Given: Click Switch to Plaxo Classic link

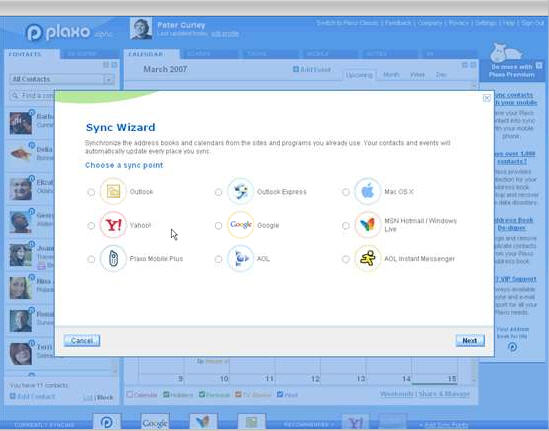Looking at the screenshot, I should coord(347,23).
